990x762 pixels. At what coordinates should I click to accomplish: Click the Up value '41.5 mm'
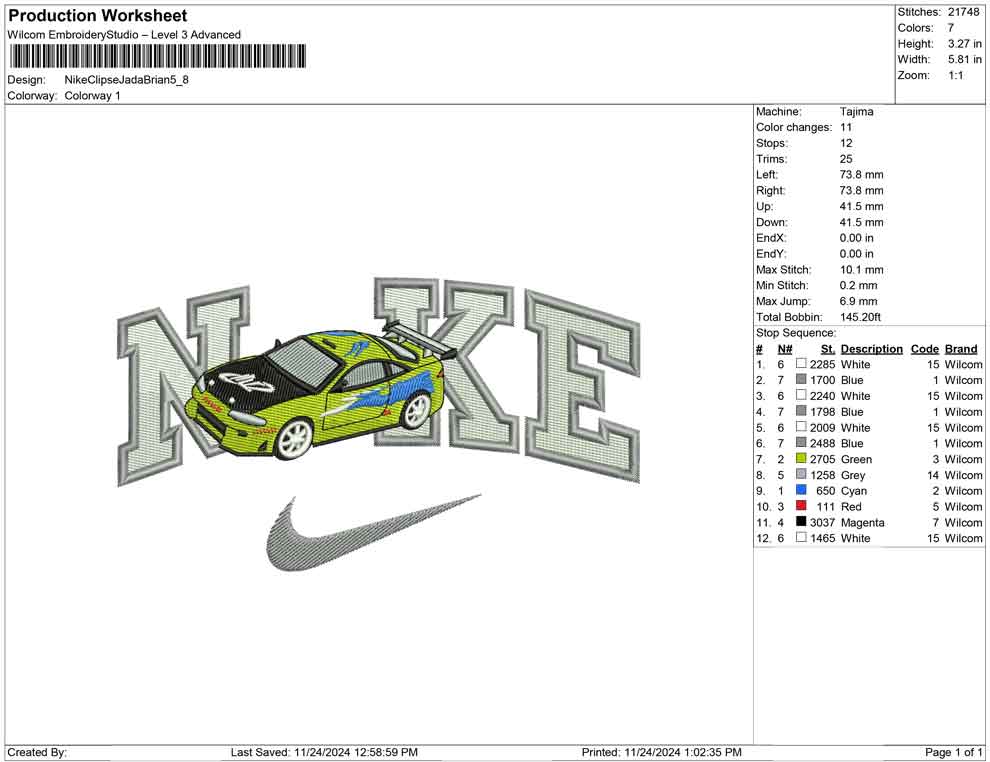pos(862,206)
